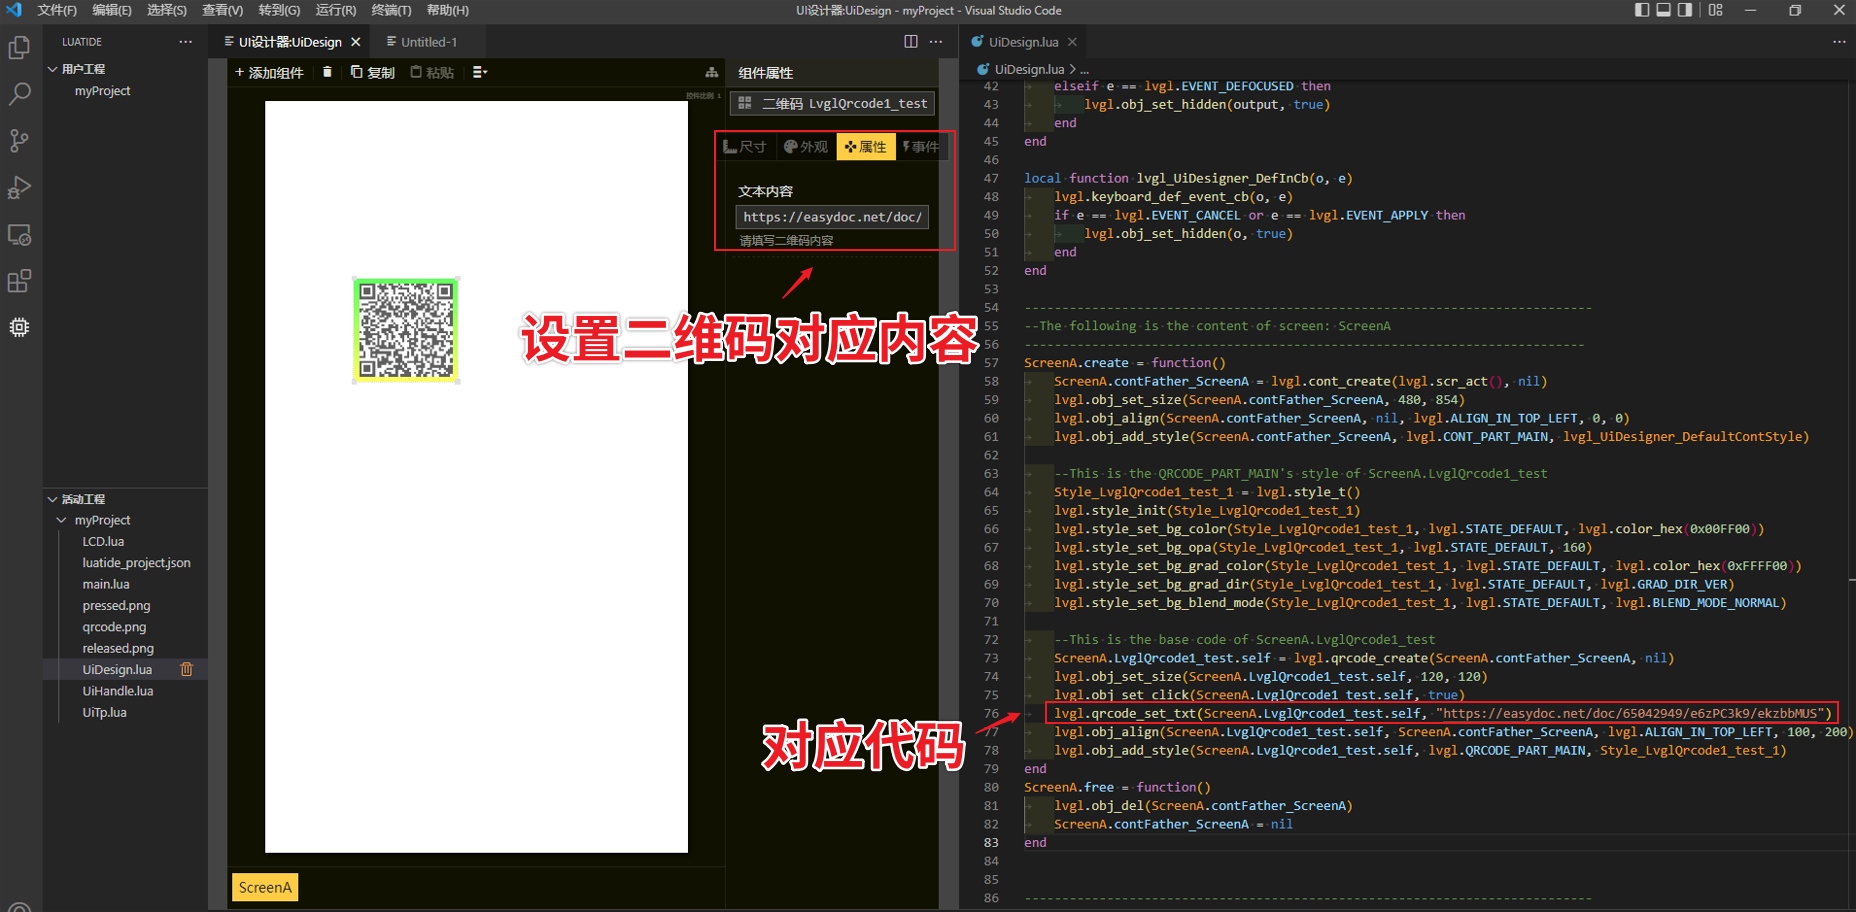Open the Explorer icon in activity bar
The height and width of the screenshot is (912, 1856).
19,47
